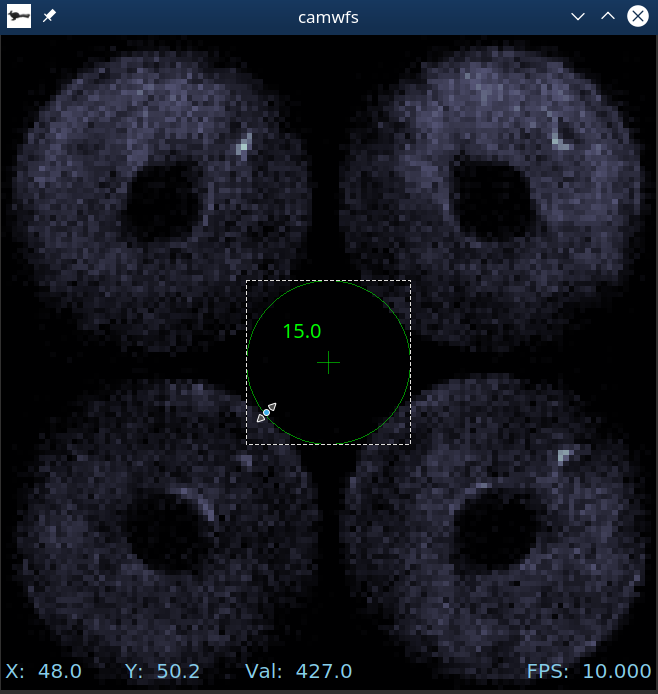Click the green 15.0 radius label
This screenshot has width=658, height=694.
coord(302,331)
